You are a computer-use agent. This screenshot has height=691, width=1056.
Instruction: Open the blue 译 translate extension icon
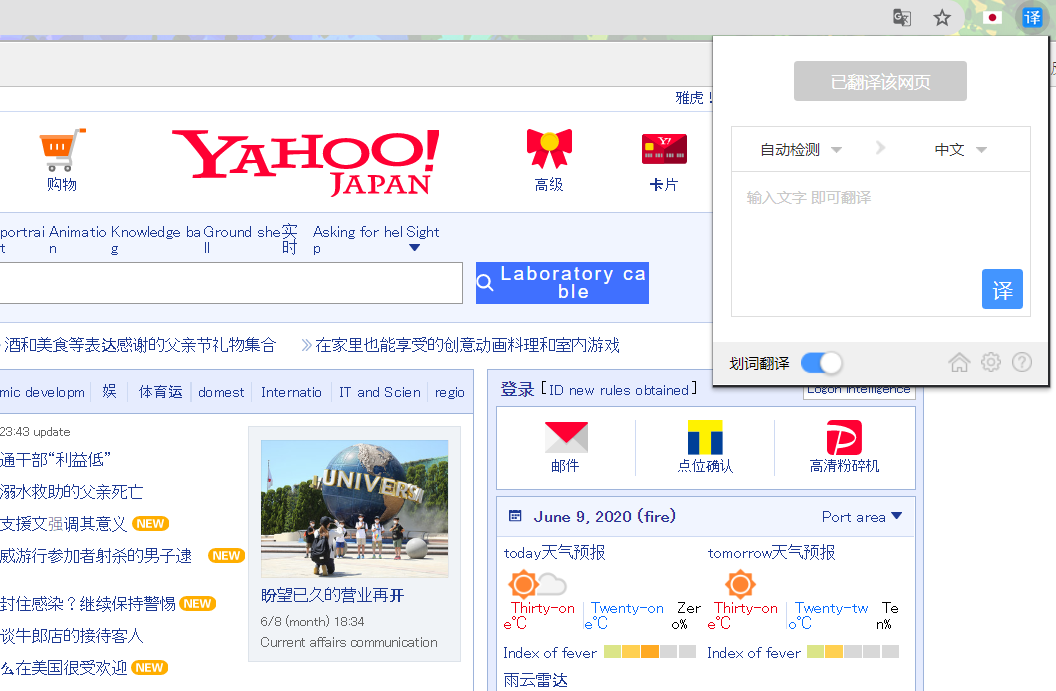point(1032,18)
